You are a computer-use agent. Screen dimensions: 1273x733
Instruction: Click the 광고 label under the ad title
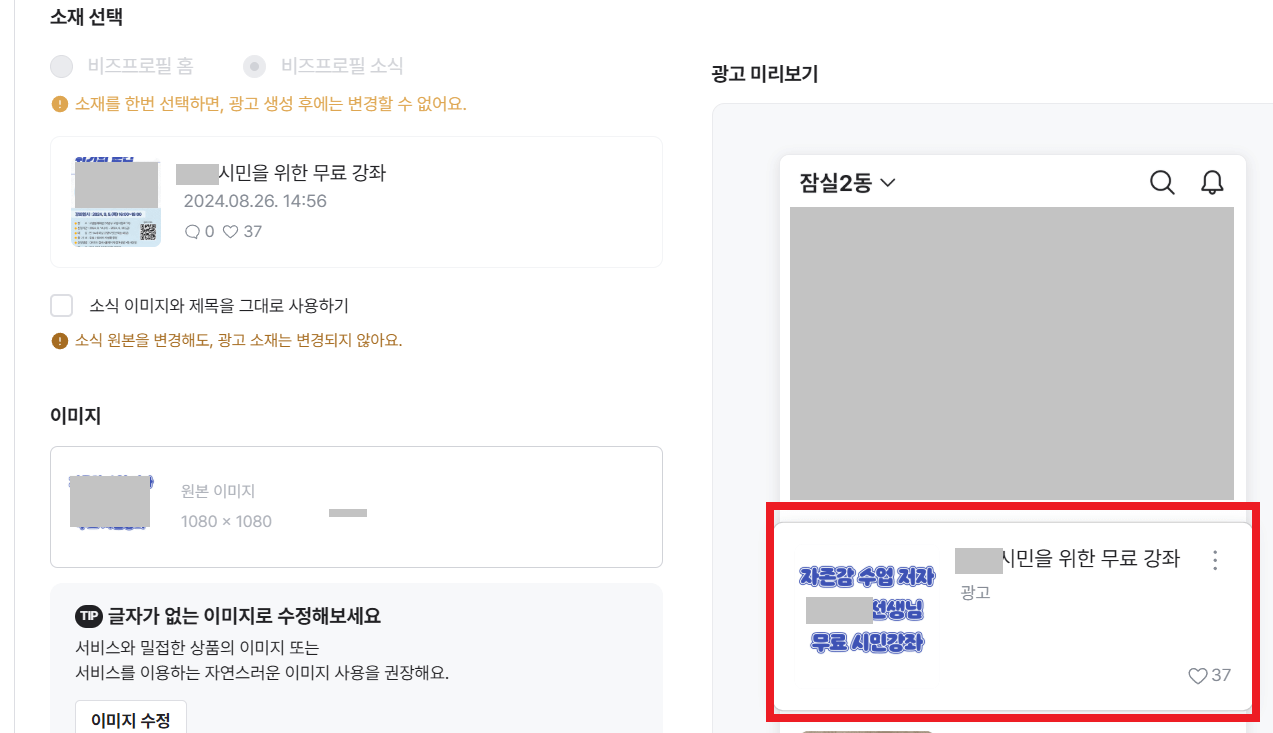pyautogui.click(x=976, y=592)
